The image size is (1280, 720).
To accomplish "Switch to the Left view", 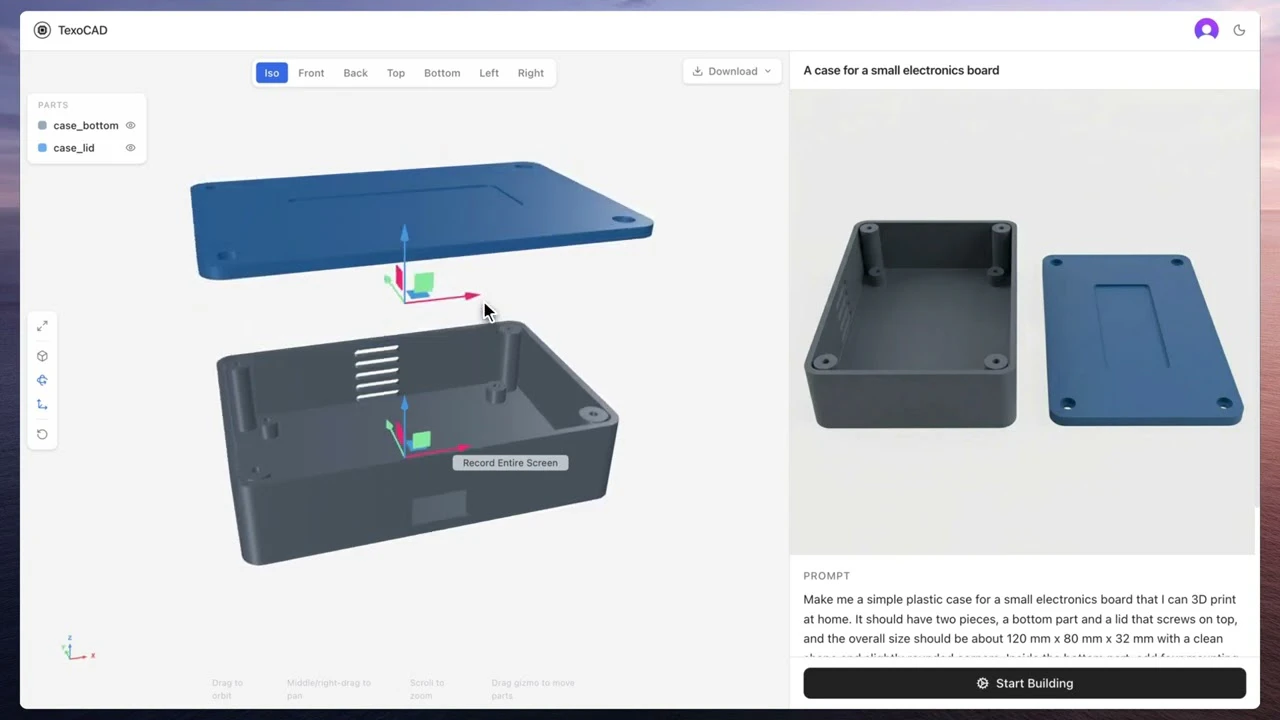I will click(x=489, y=73).
